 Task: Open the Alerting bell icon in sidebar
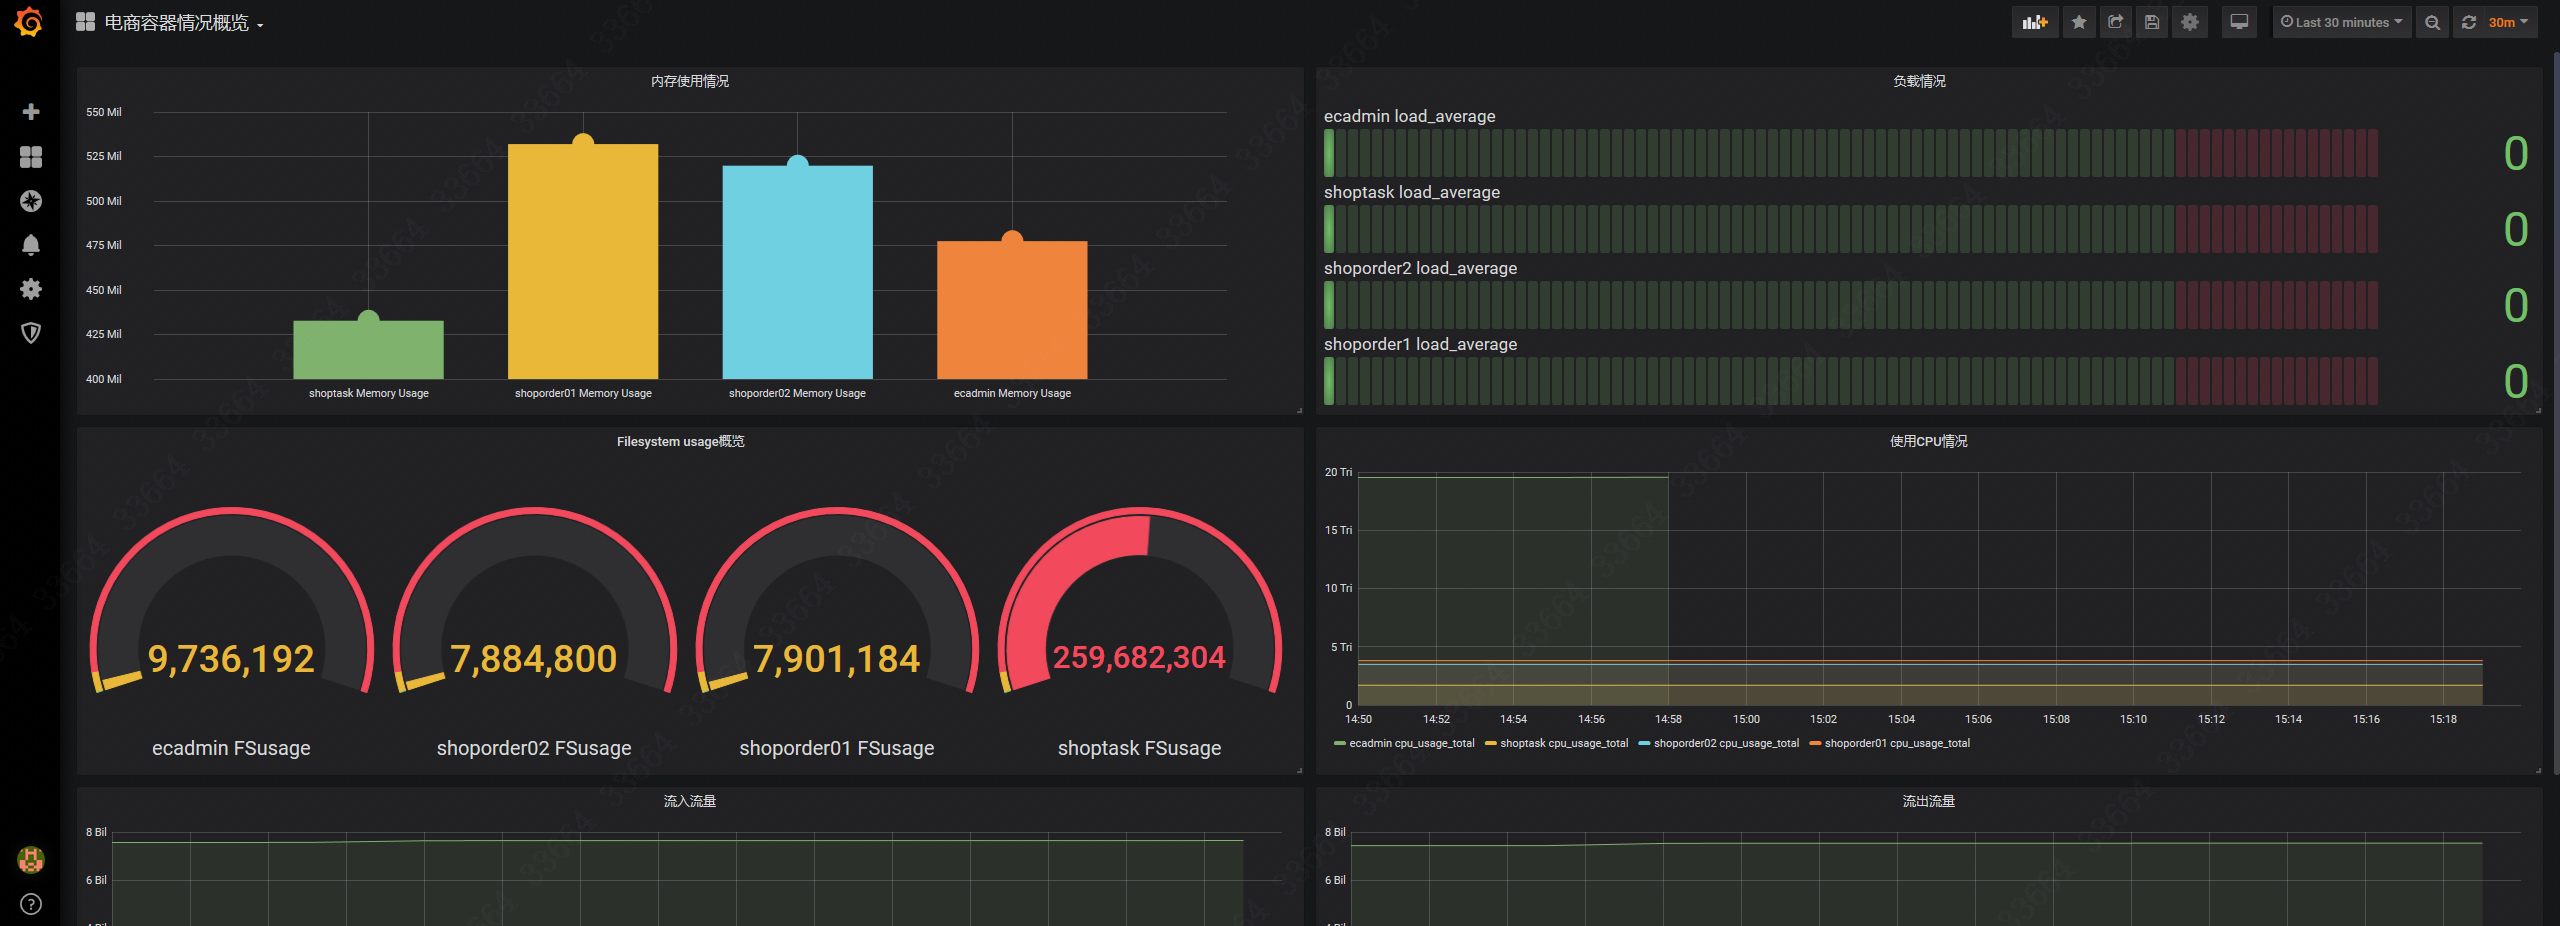(x=31, y=245)
